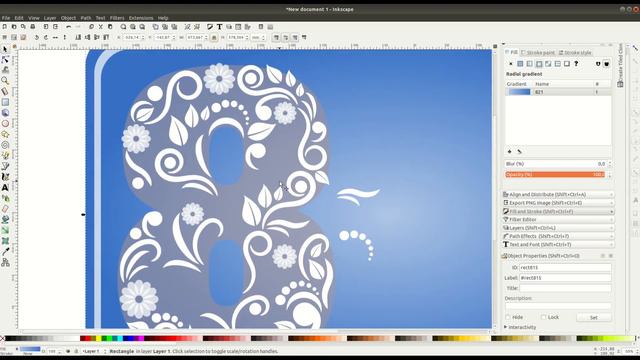
Task: Expand the Layers dialog entry
Action: click(558, 228)
